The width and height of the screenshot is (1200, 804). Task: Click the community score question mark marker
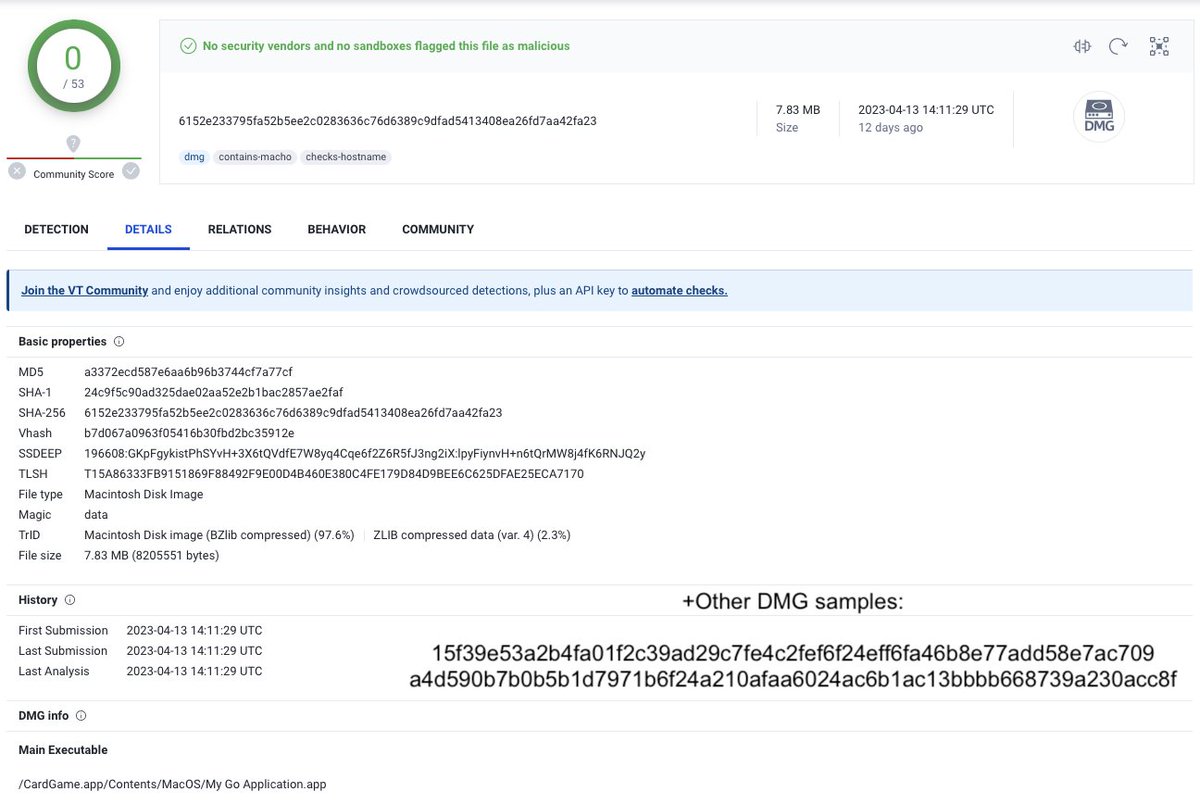73,144
